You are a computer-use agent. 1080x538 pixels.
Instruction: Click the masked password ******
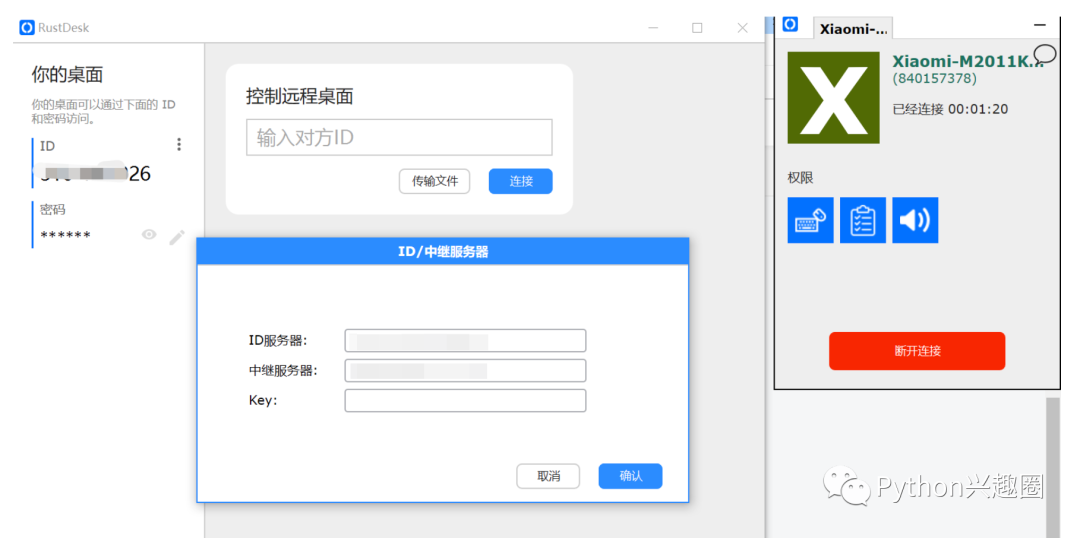tap(65, 236)
